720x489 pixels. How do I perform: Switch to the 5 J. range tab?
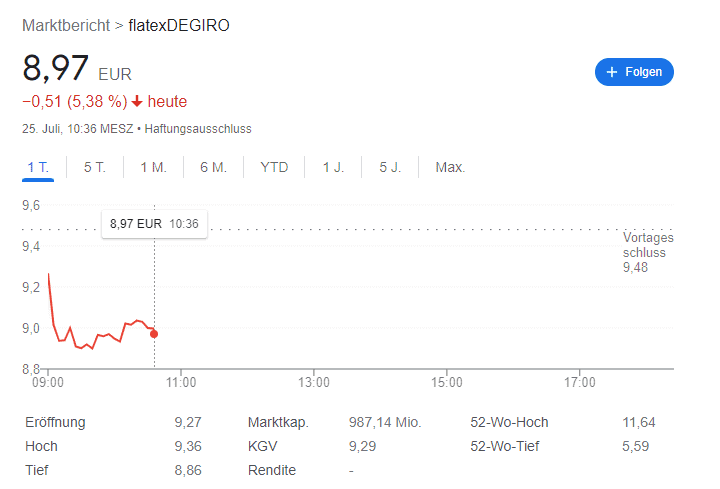pyautogui.click(x=390, y=167)
